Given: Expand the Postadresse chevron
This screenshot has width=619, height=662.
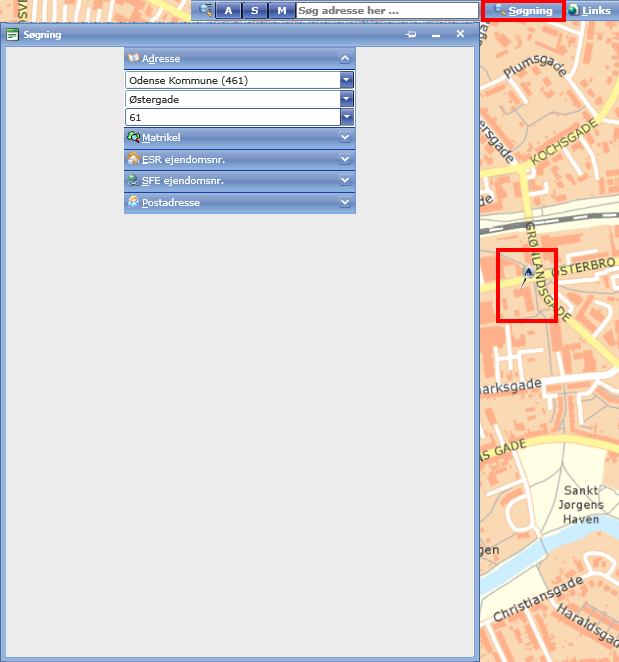Looking at the screenshot, I should (345, 202).
